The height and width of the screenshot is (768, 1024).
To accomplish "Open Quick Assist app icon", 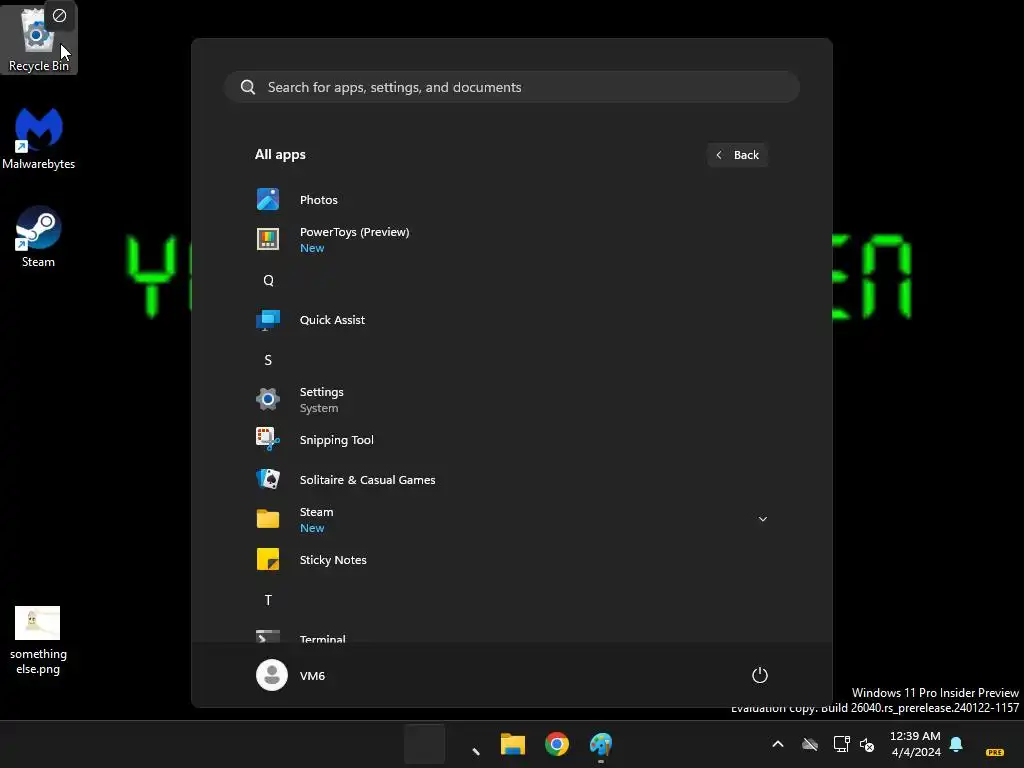I will (268, 320).
